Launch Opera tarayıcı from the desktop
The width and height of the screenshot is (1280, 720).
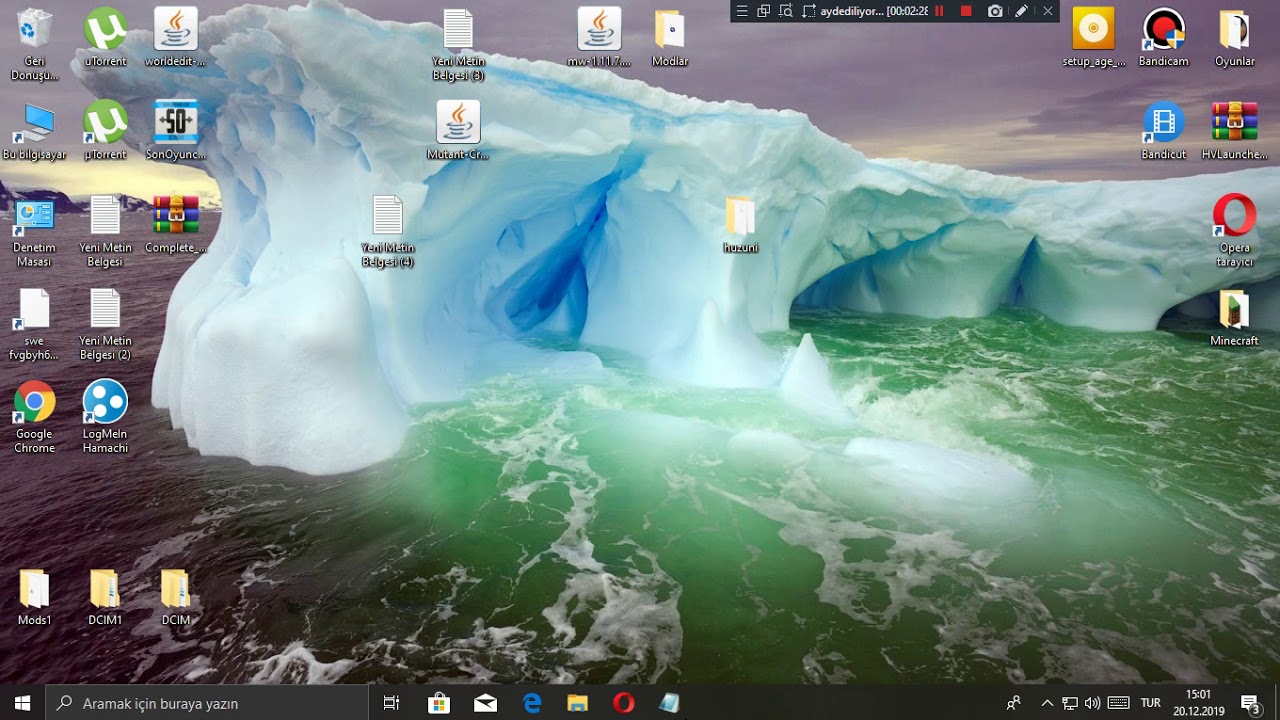click(x=1234, y=217)
